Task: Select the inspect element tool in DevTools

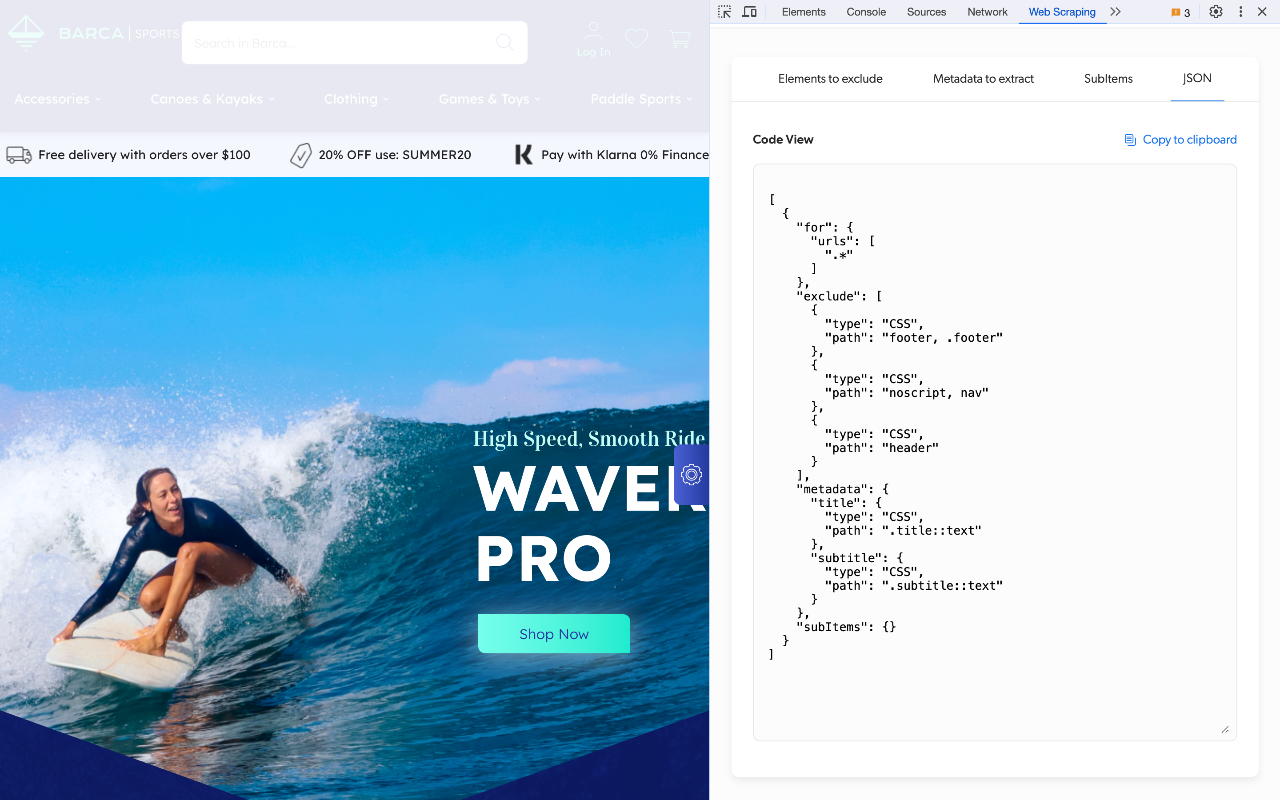Action: point(723,11)
